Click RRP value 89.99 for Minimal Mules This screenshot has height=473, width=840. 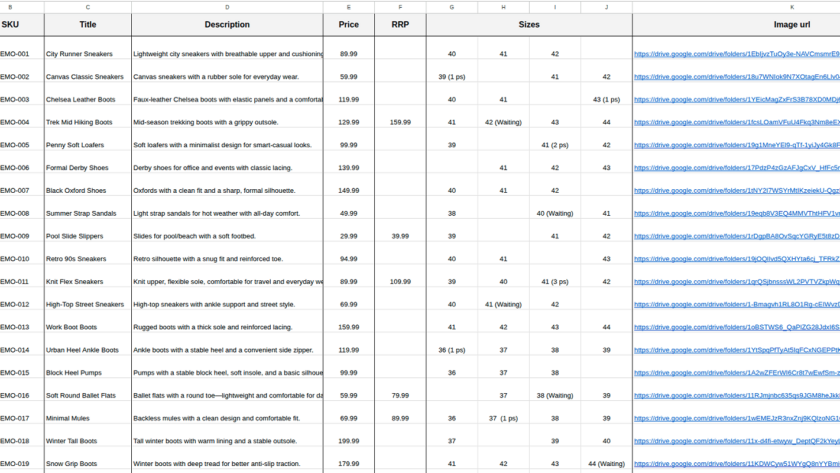click(x=400, y=418)
